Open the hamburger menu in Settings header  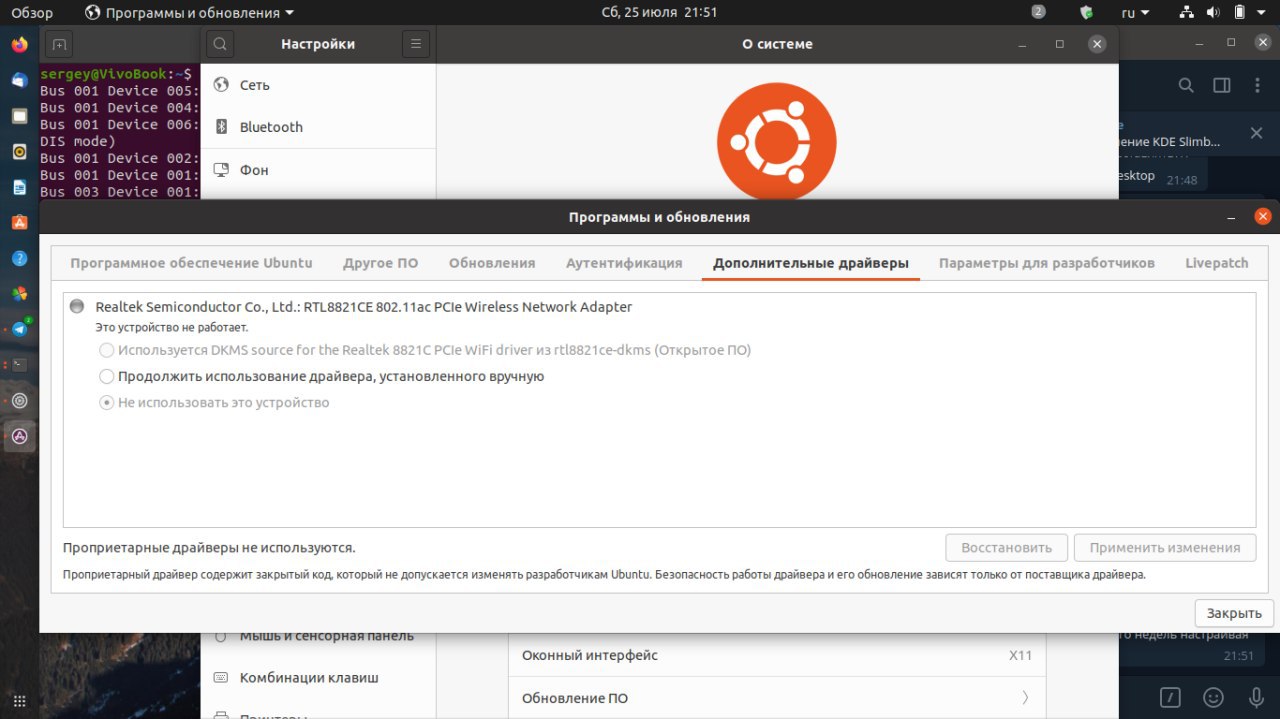pos(416,44)
